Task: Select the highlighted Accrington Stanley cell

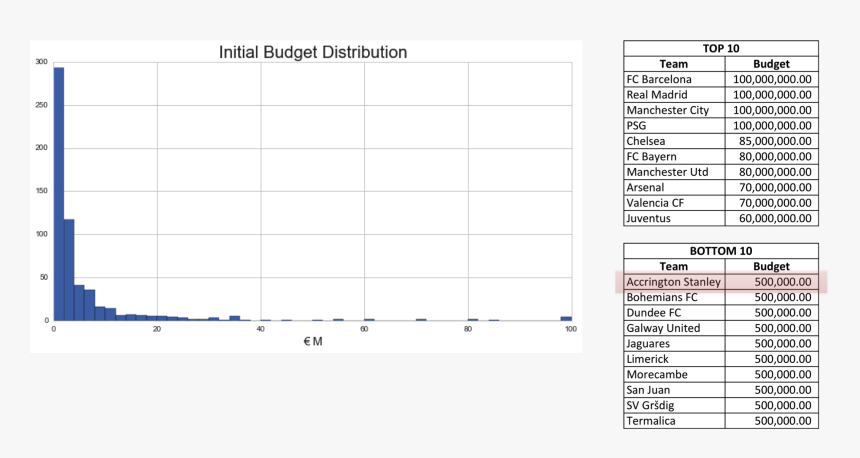Action: pos(674,282)
